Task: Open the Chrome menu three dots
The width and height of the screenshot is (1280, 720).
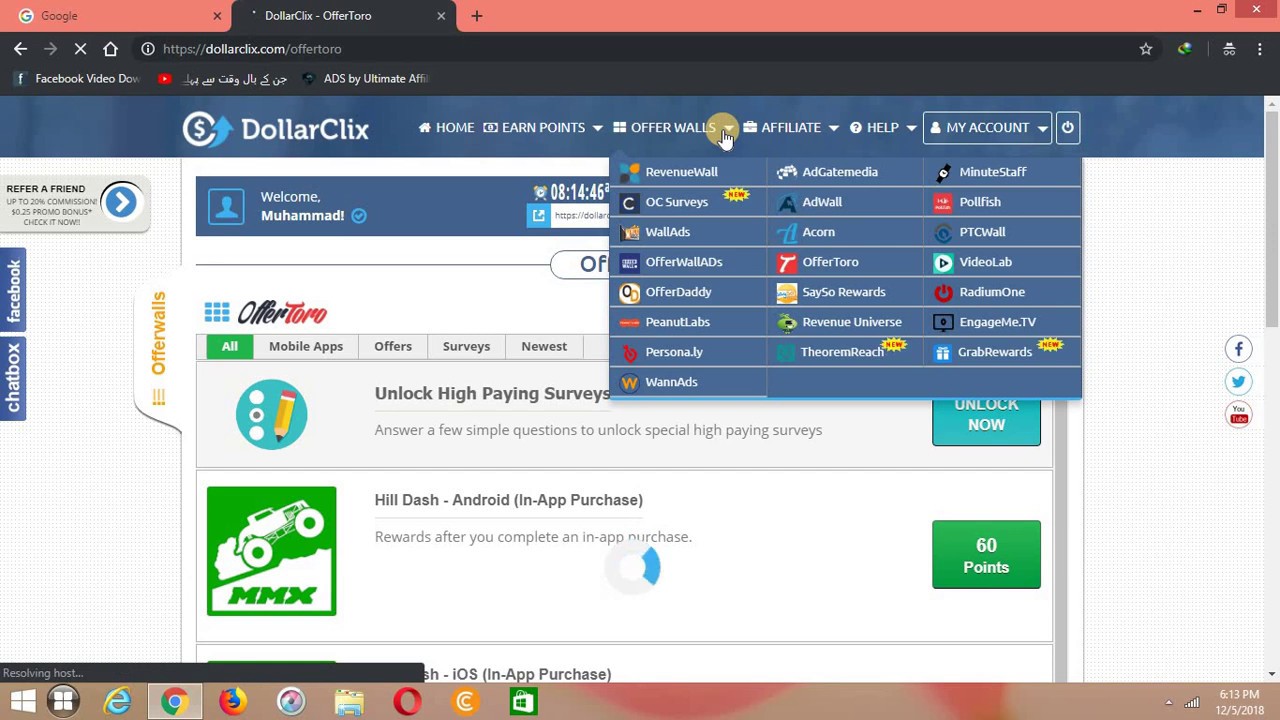Action: [x=1259, y=49]
